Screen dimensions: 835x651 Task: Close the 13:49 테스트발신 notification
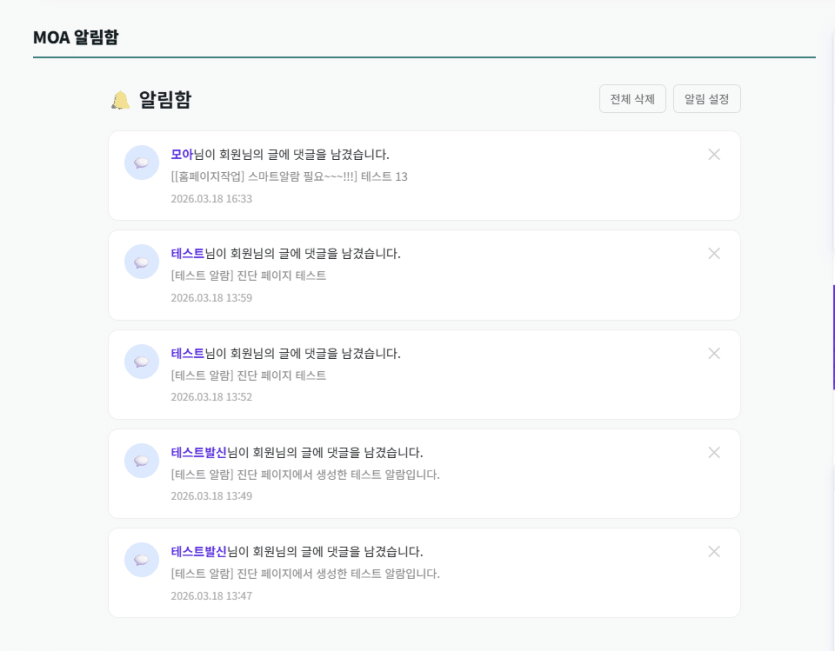click(x=714, y=452)
